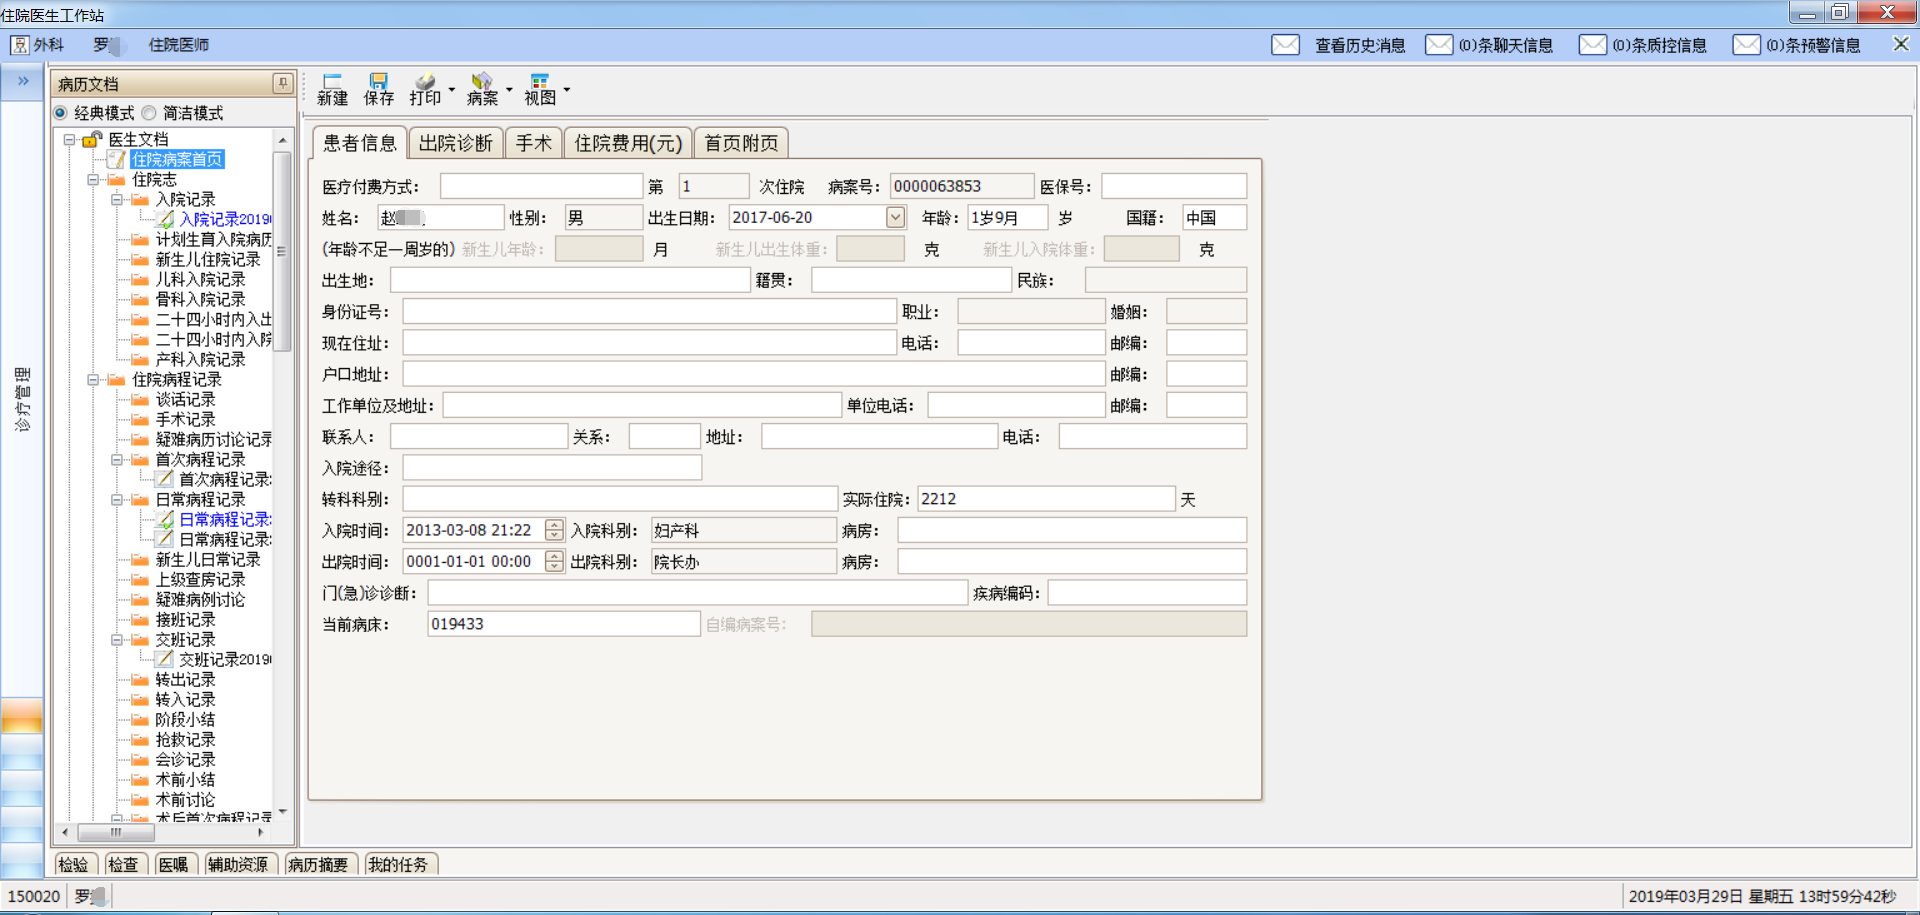This screenshot has width=1920, height=915.
Task: Open the 交班记录2019 document entry
Action: tap(225, 659)
